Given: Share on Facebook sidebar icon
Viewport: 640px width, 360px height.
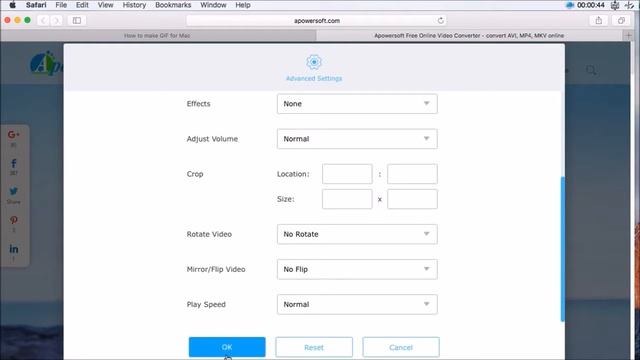Looking at the screenshot, I should click(13, 164).
